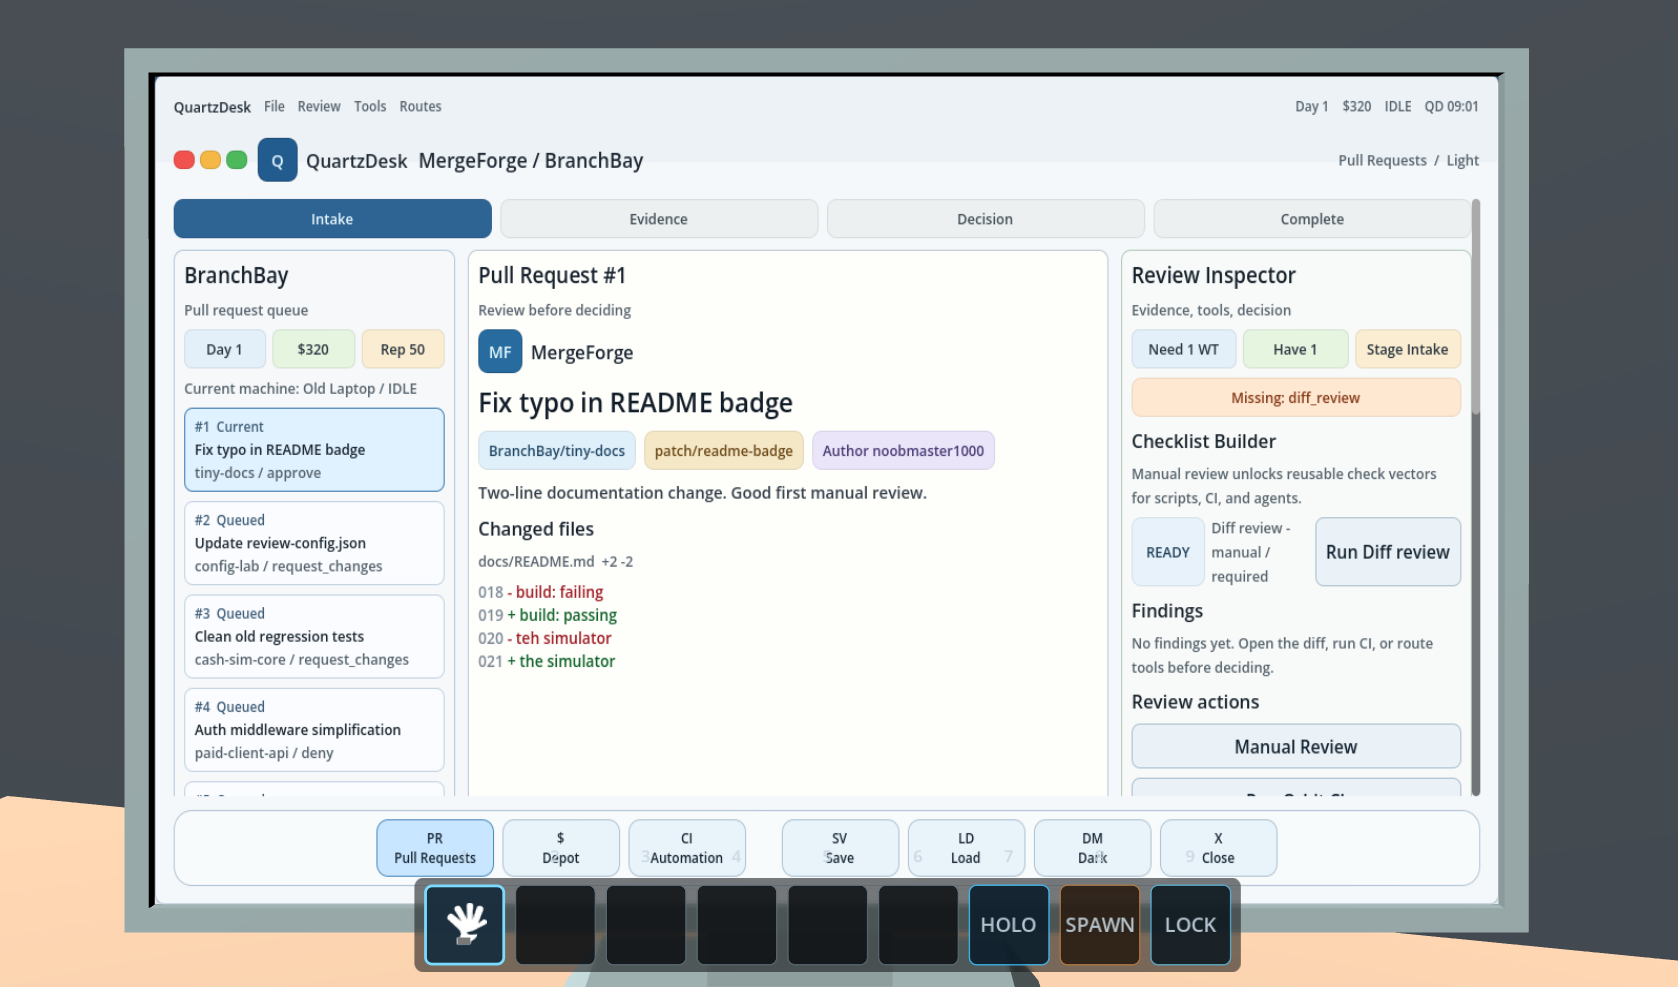Click the SV Save dock button
The height and width of the screenshot is (987, 1678).
coord(840,848)
